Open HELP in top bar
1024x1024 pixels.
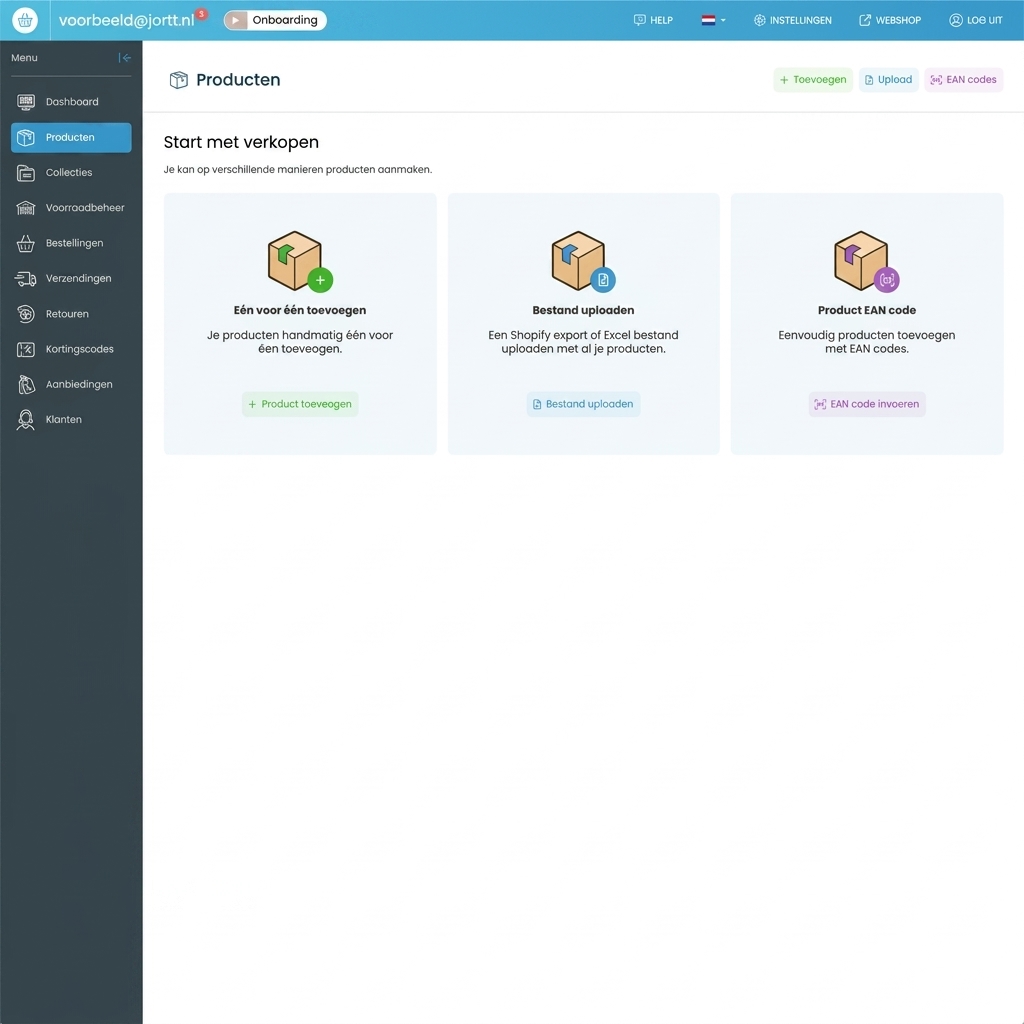point(653,20)
